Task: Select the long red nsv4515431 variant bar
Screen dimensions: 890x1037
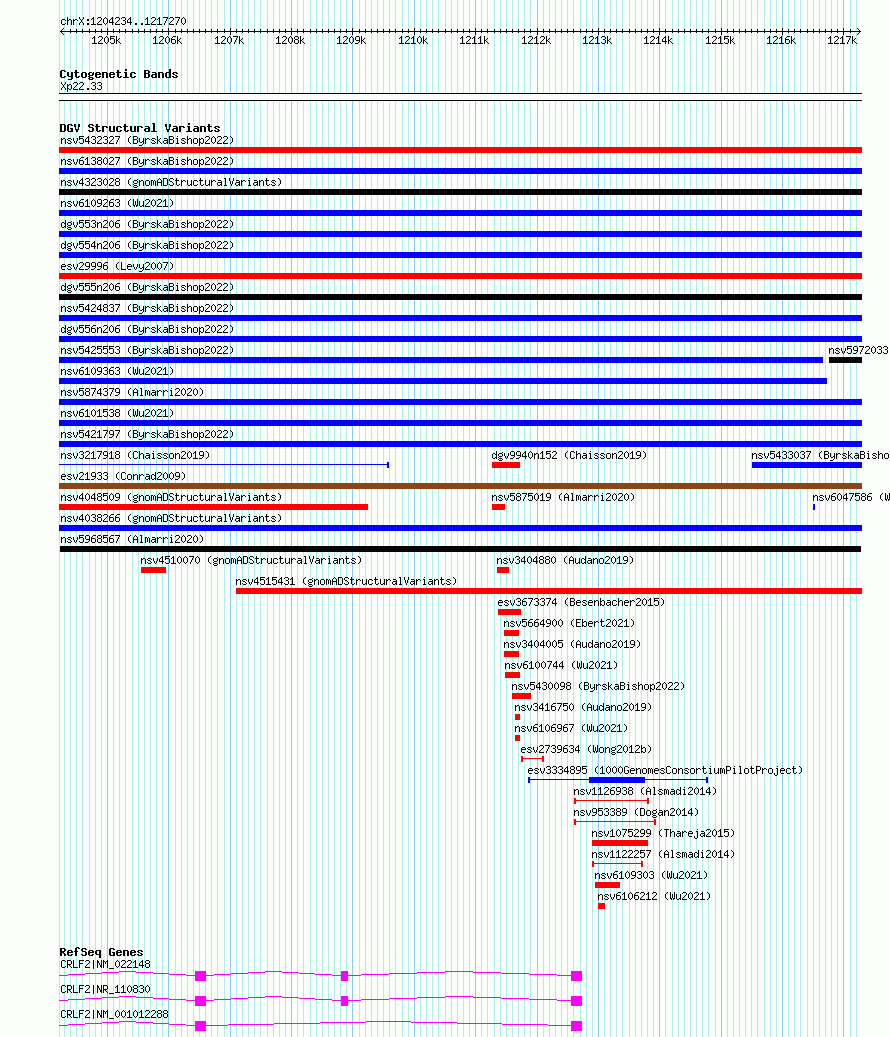Action: pyautogui.click(x=549, y=591)
